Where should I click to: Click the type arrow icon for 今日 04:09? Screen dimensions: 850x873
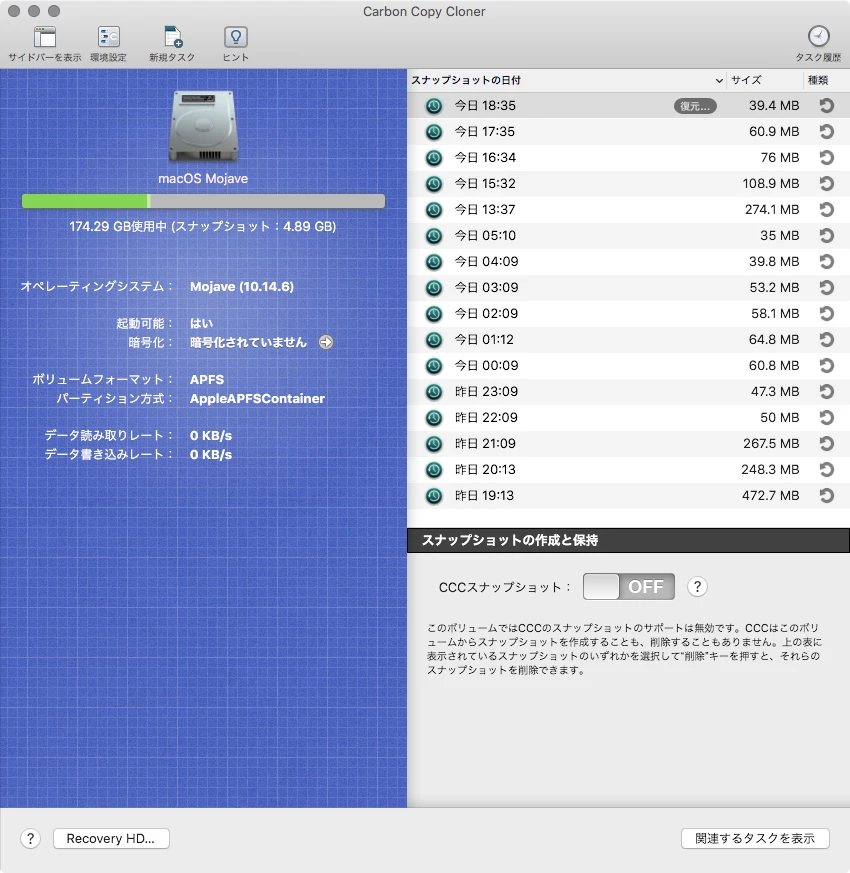click(x=827, y=262)
